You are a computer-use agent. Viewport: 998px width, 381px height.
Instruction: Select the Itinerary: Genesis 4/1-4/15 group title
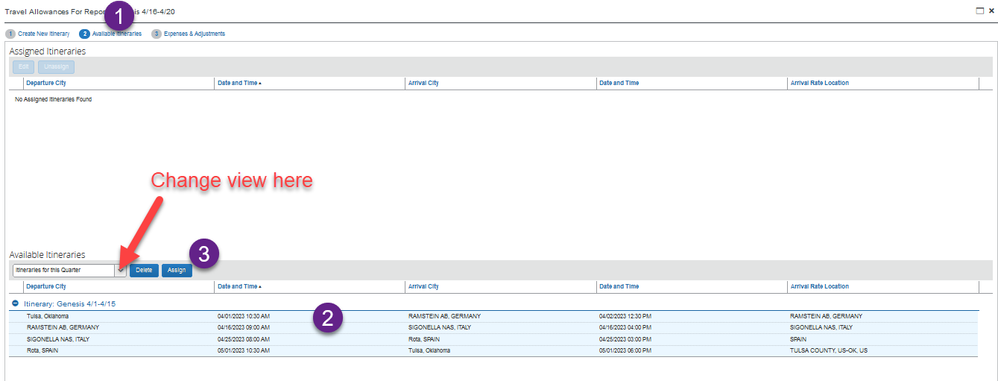click(69, 304)
